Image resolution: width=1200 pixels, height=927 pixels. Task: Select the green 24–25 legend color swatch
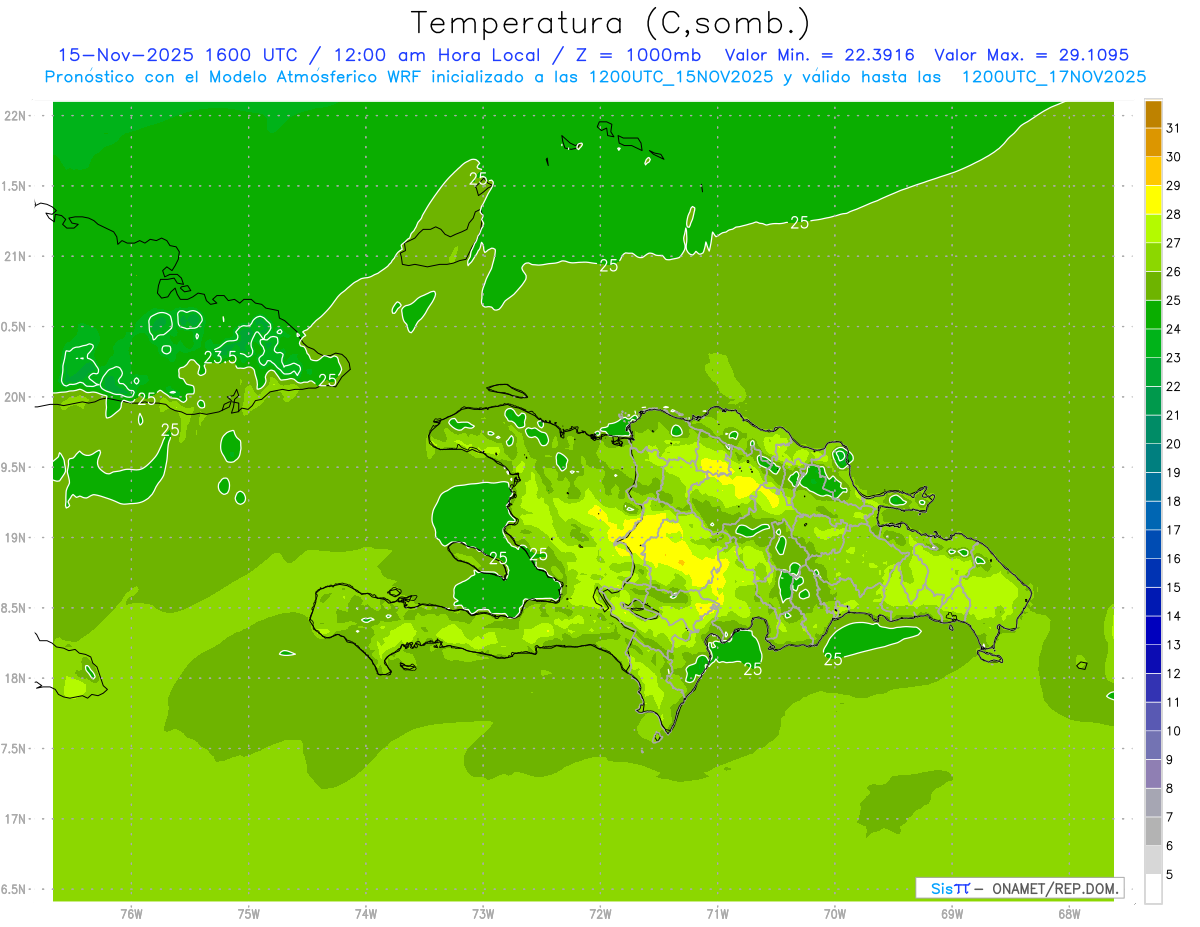[x=1153, y=315]
